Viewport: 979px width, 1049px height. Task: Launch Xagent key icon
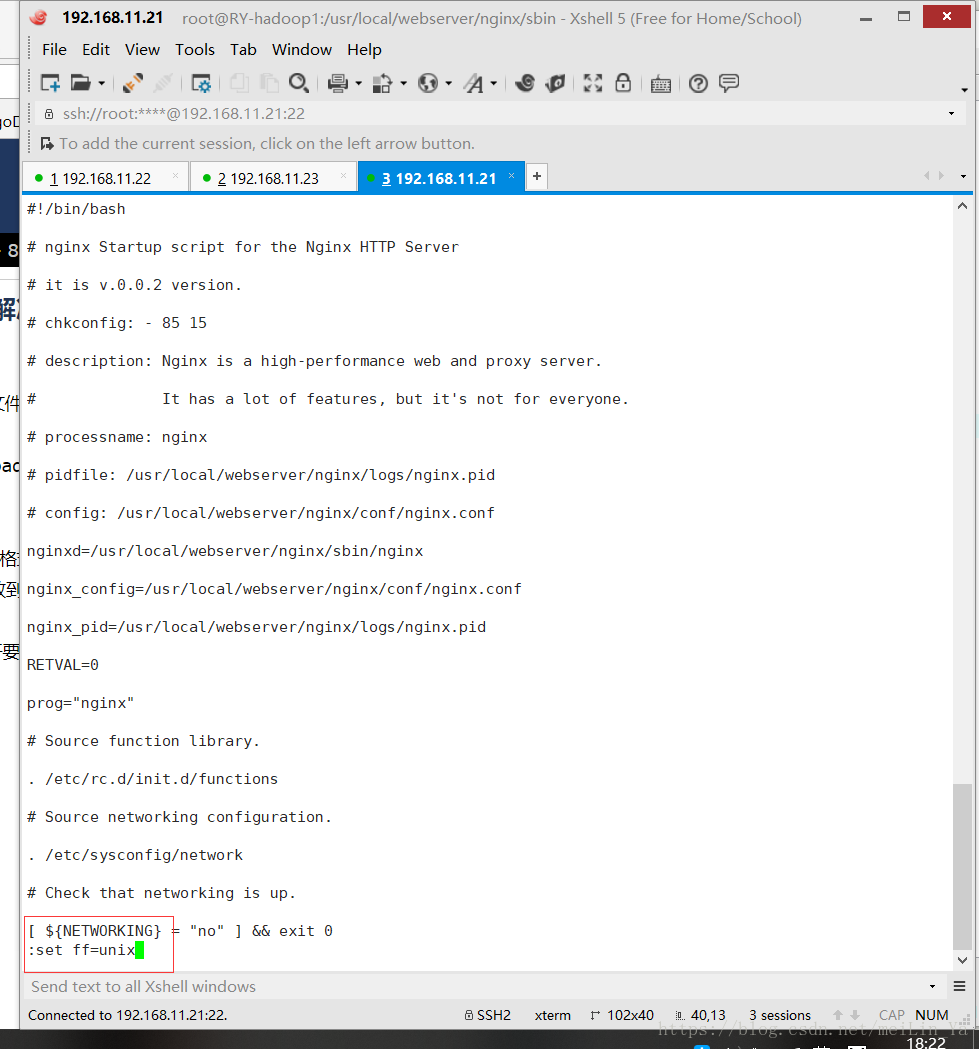point(555,84)
